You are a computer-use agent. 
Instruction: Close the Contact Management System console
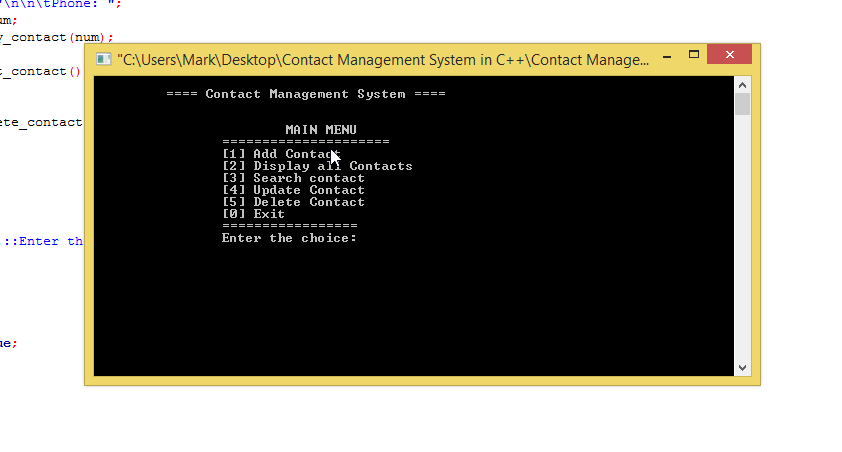(730, 55)
